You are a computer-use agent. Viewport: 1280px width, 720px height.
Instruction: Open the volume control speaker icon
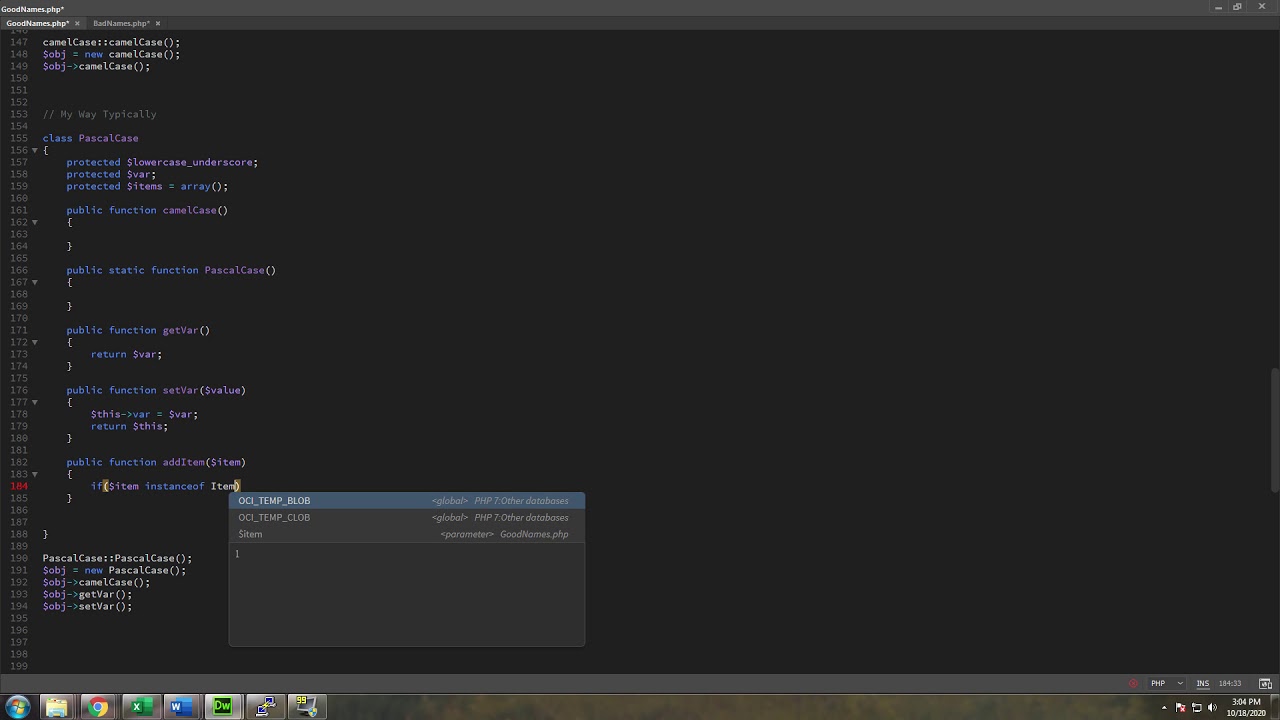tap(1212, 708)
